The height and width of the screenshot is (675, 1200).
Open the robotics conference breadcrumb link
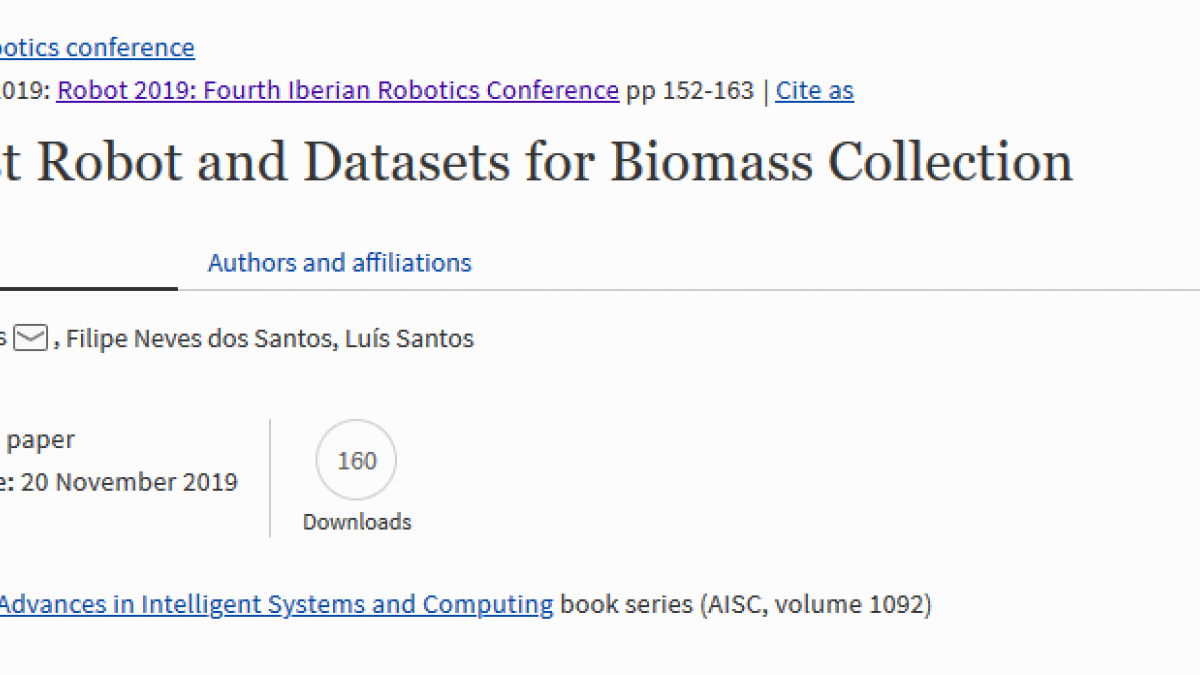(97, 47)
